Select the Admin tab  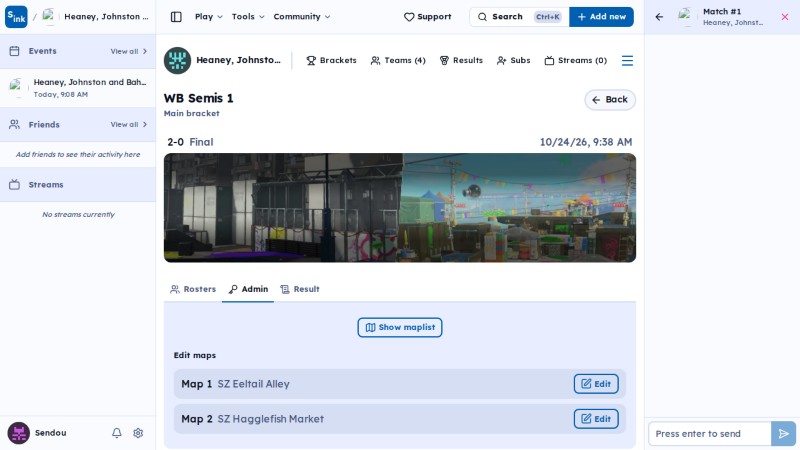point(248,289)
